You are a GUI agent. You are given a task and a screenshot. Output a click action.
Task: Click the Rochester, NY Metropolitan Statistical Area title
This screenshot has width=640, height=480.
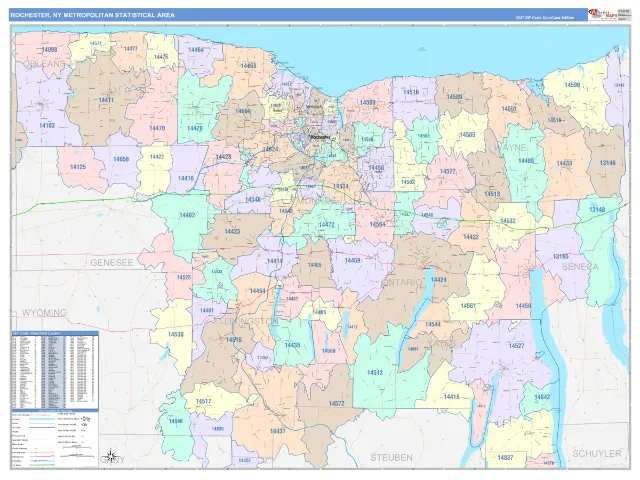pyautogui.click(x=93, y=15)
